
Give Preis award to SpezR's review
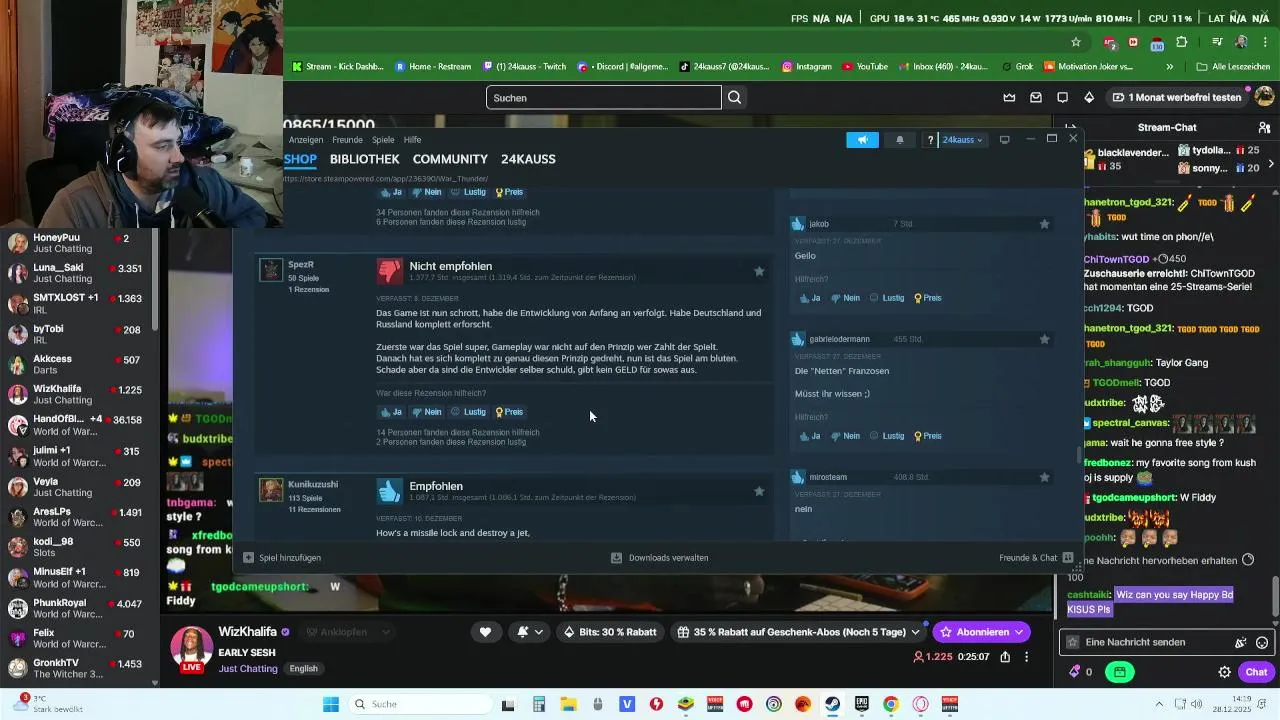(x=509, y=412)
